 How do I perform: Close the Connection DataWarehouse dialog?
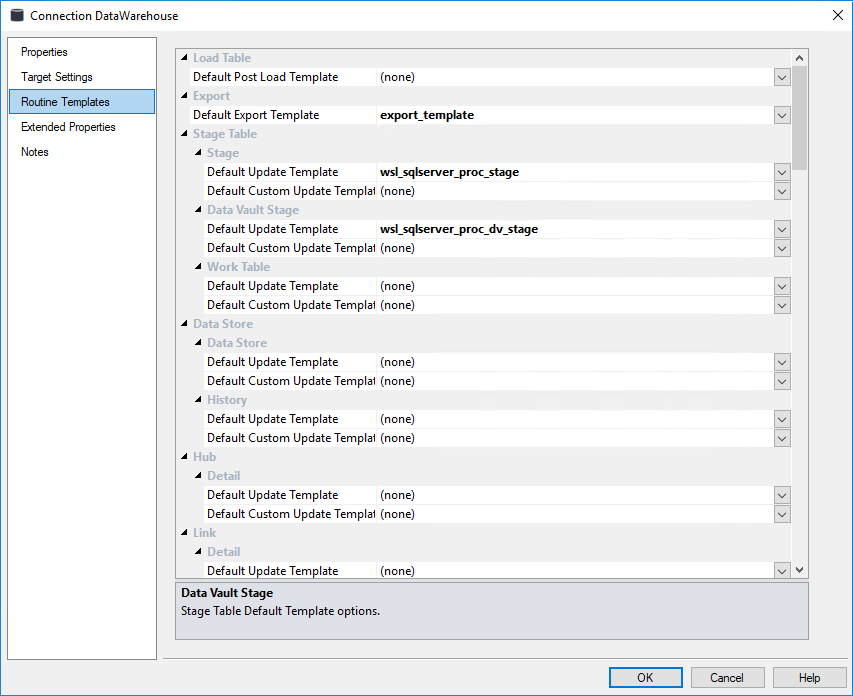click(837, 15)
